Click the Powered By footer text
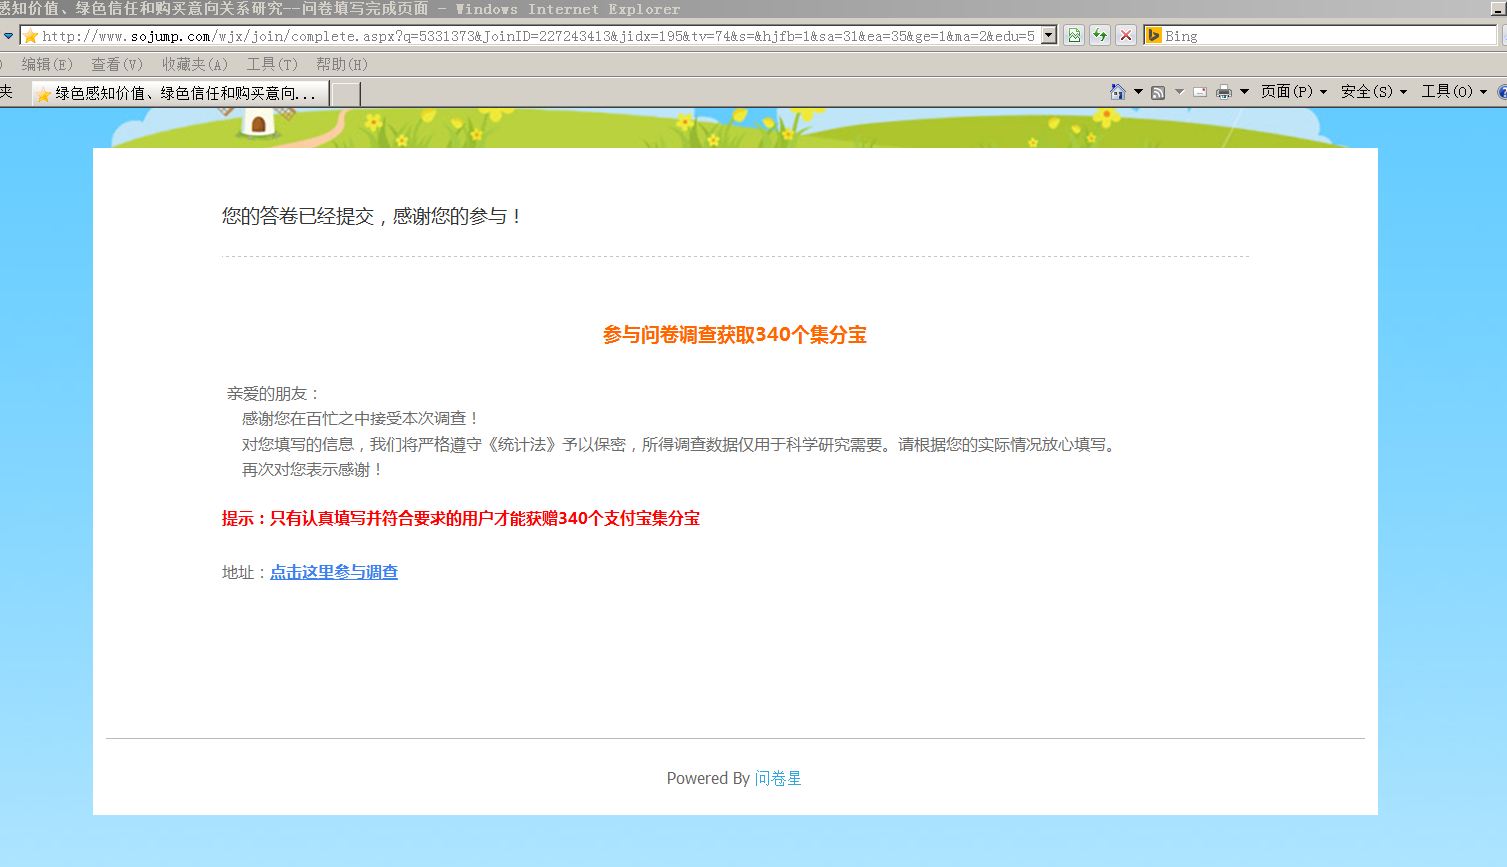This screenshot has width=1507, height=867. click(708, 778)
